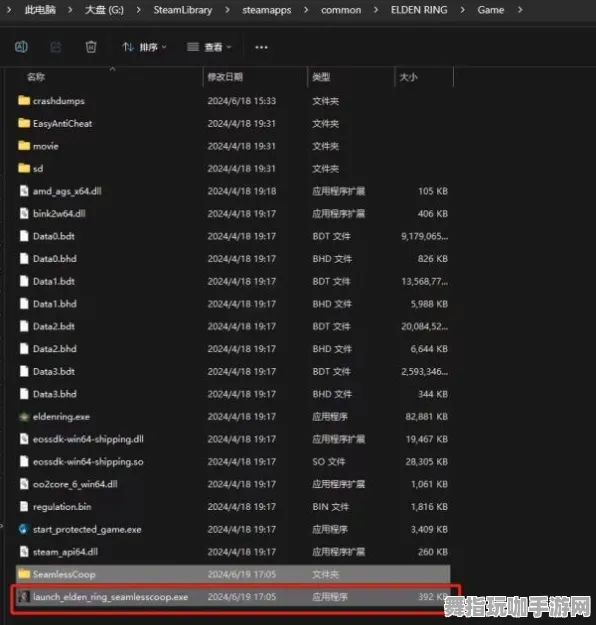Click the Data2.bhd file icon

[24, 349]
